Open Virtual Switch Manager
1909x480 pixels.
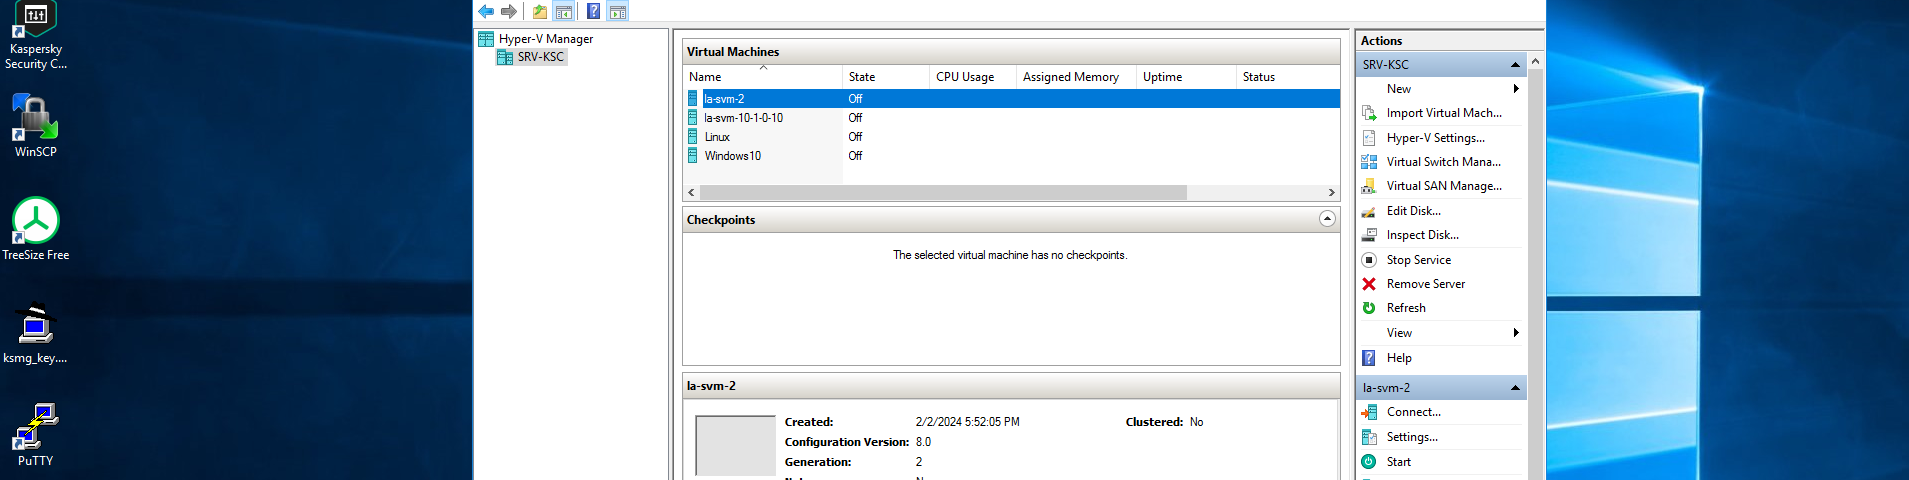[x=1441, y=162]
